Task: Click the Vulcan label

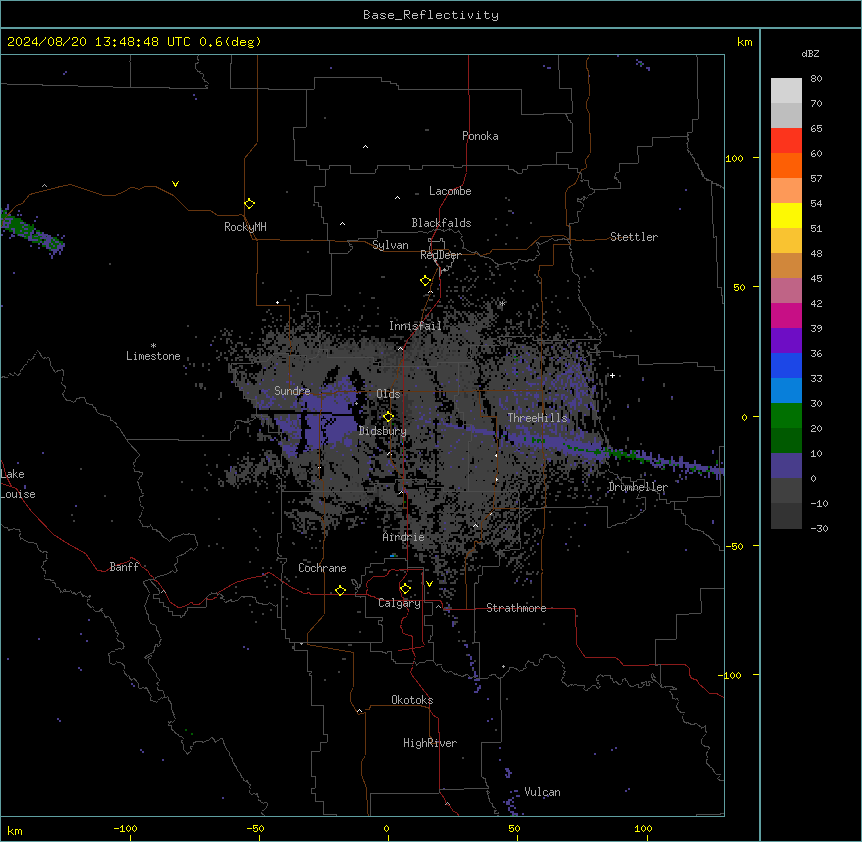Action: [543, 792]
